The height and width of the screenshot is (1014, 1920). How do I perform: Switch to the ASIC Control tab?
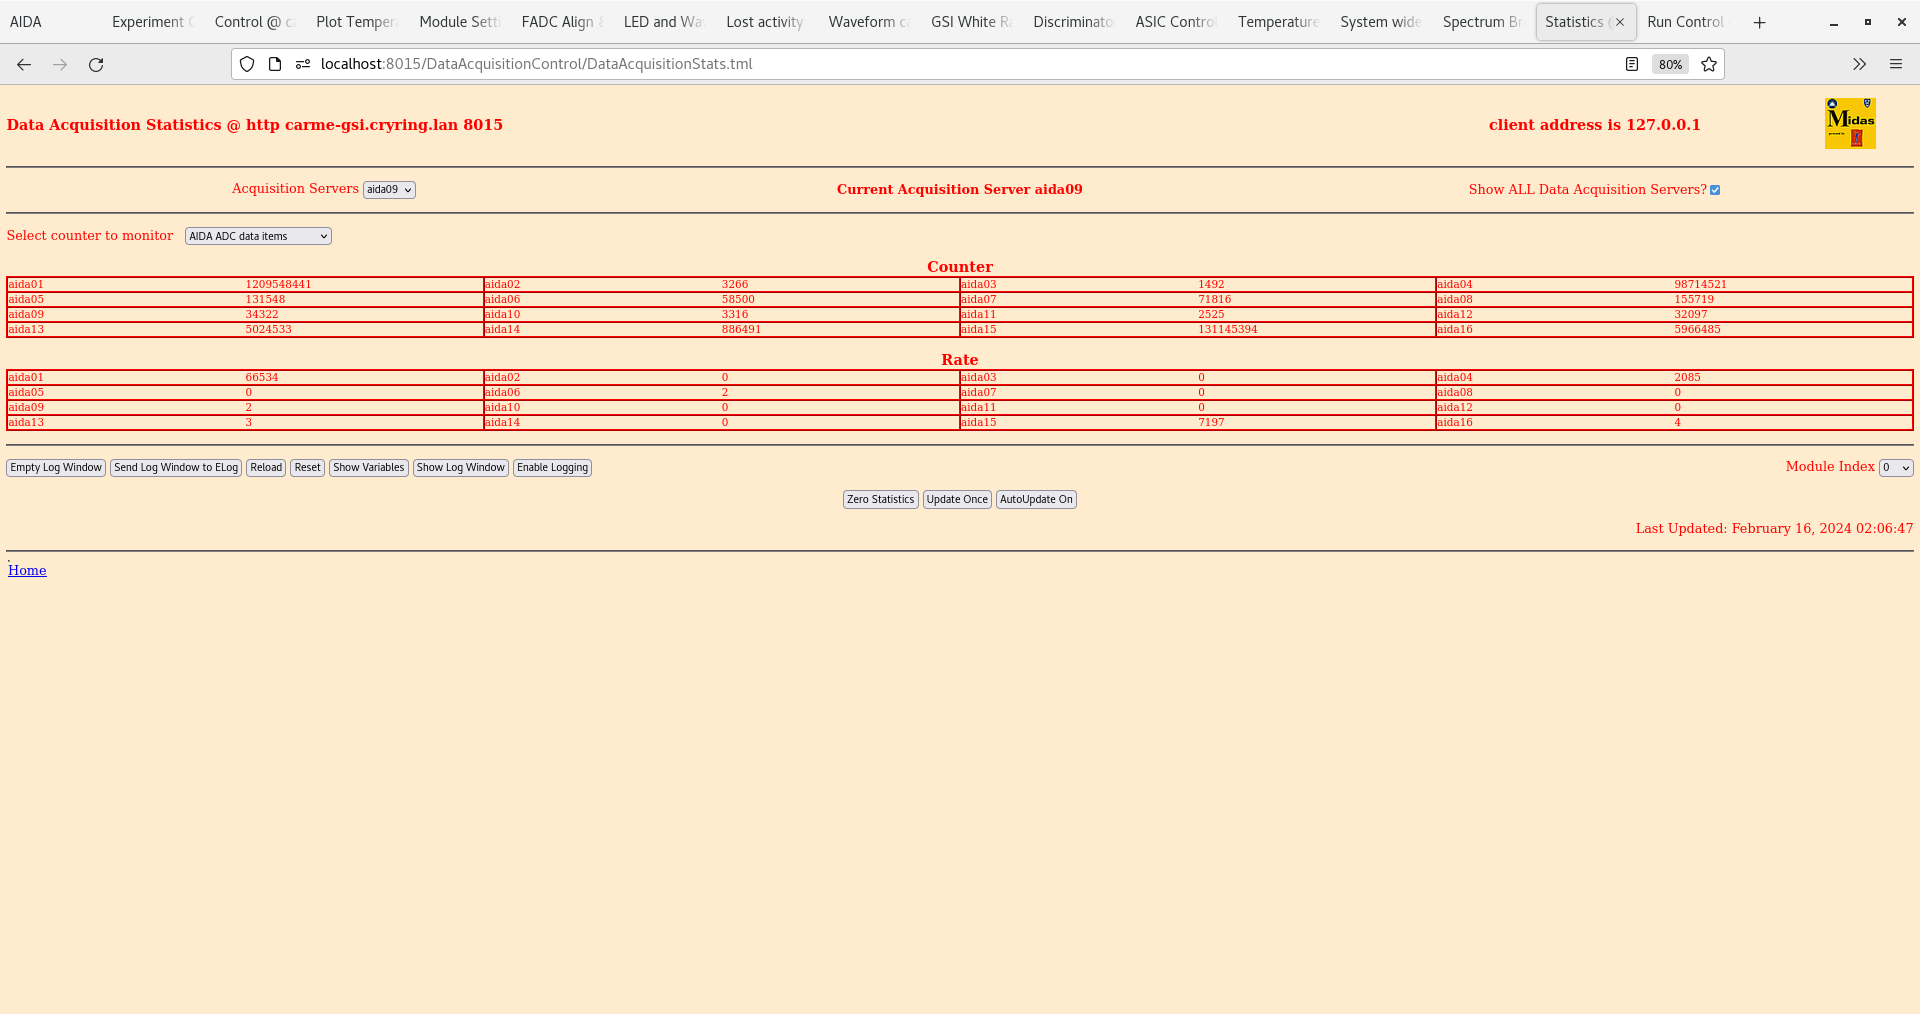(1174, 22)
